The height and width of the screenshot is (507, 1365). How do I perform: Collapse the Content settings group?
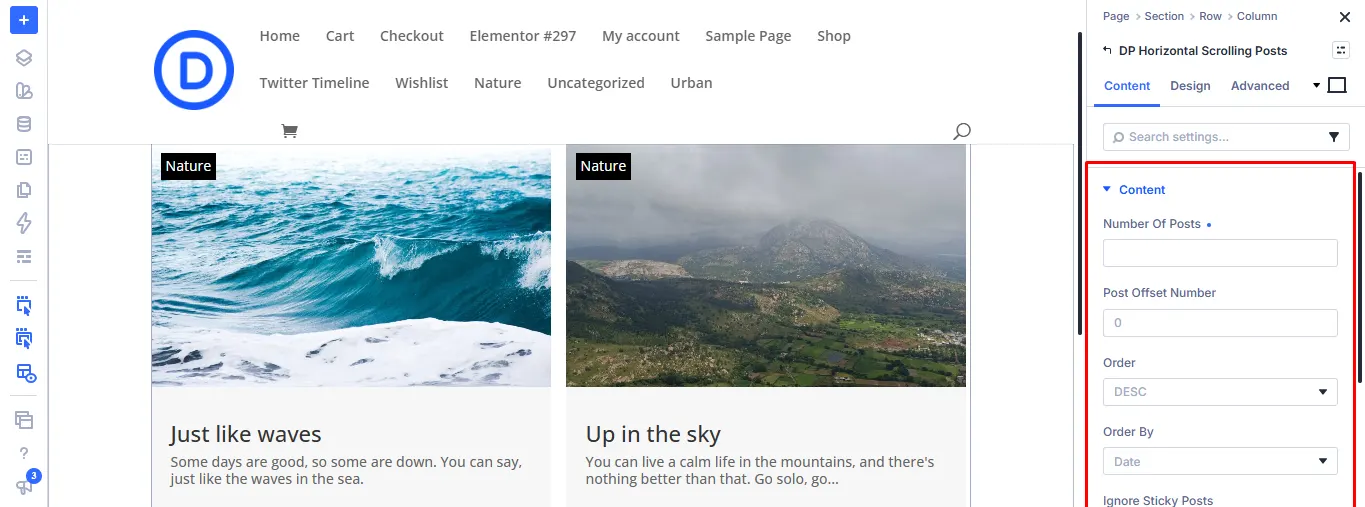[x=1134, y=189]
